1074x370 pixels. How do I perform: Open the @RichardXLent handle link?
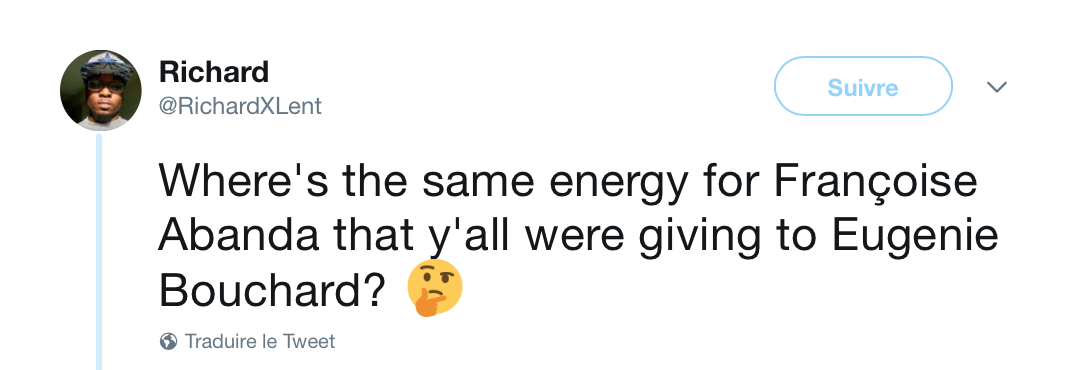pos(240,107)
